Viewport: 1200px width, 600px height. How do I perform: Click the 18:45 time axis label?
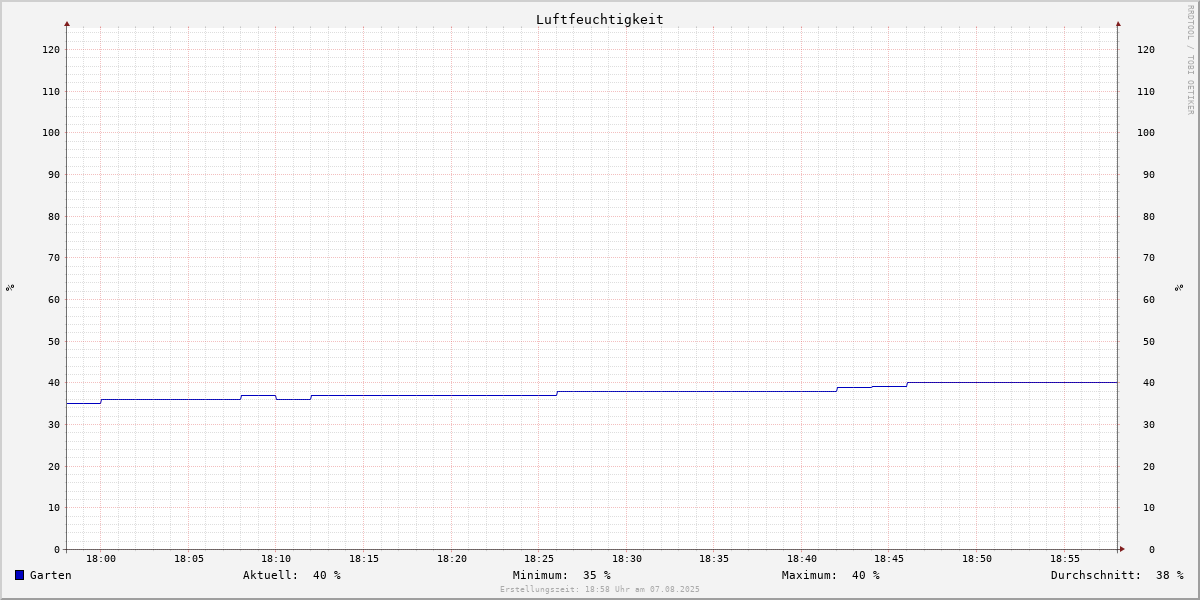(x=890, y=558)
